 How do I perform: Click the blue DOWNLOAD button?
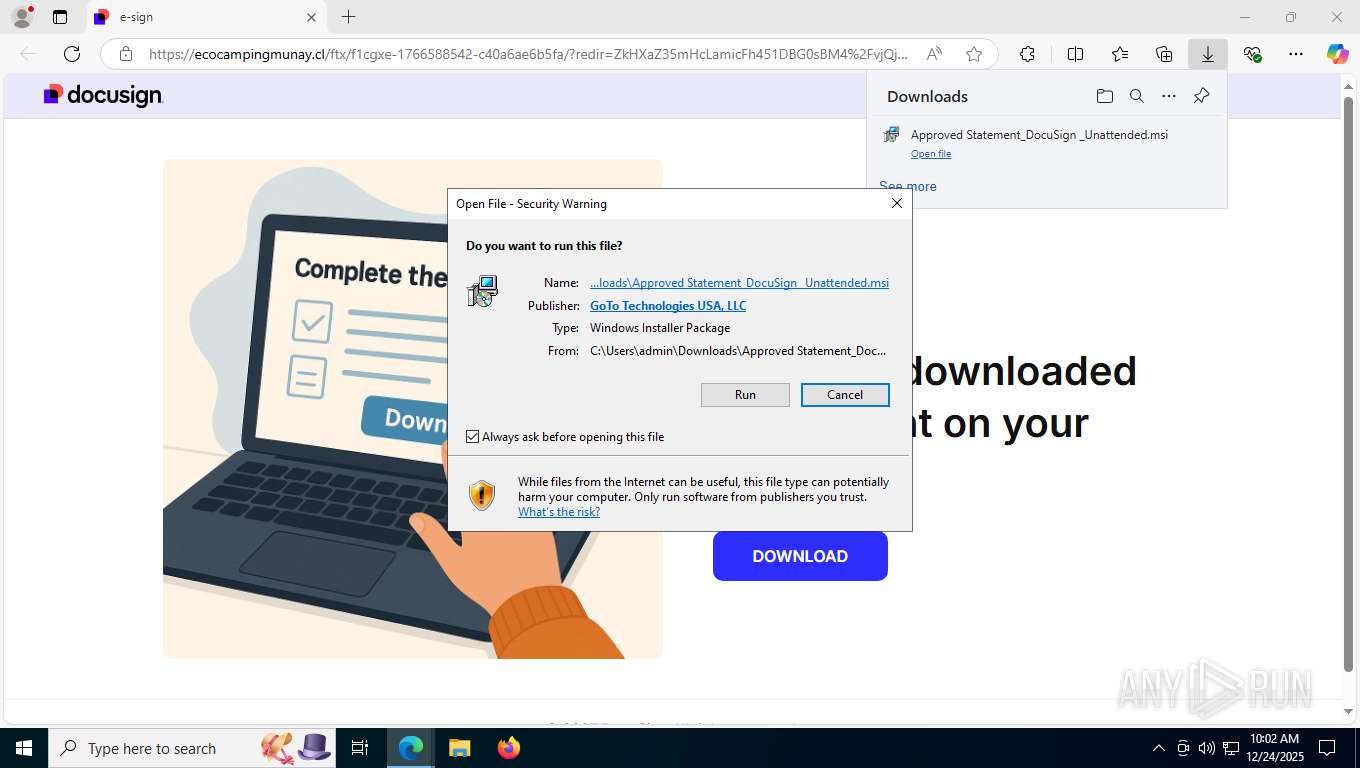tap(800, 556)
